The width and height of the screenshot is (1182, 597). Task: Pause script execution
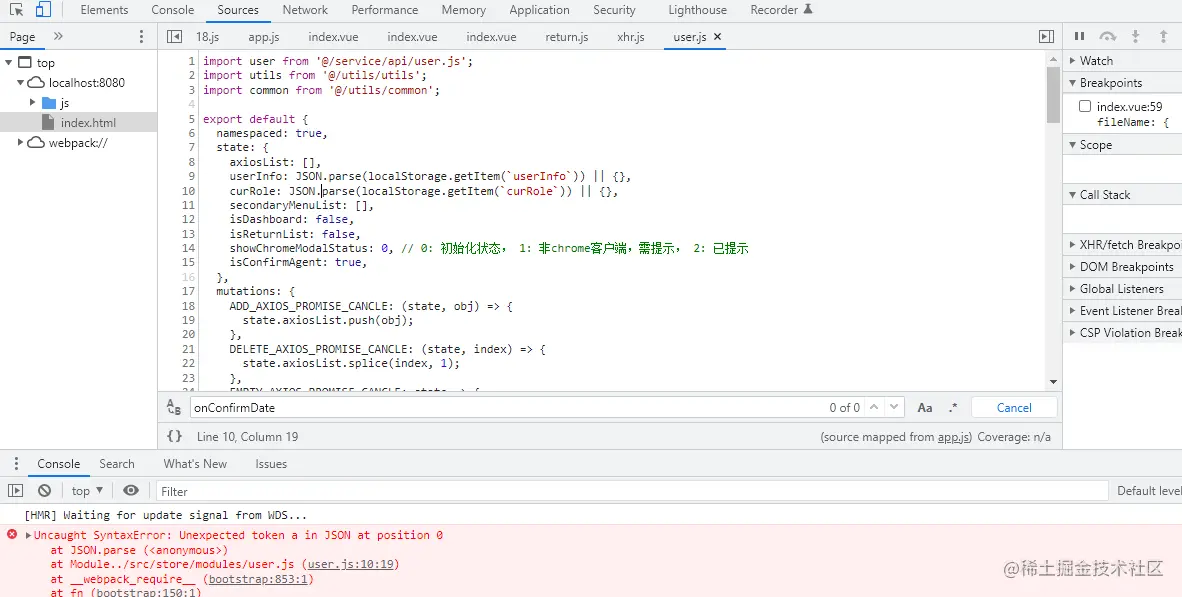coord(1079,36)
